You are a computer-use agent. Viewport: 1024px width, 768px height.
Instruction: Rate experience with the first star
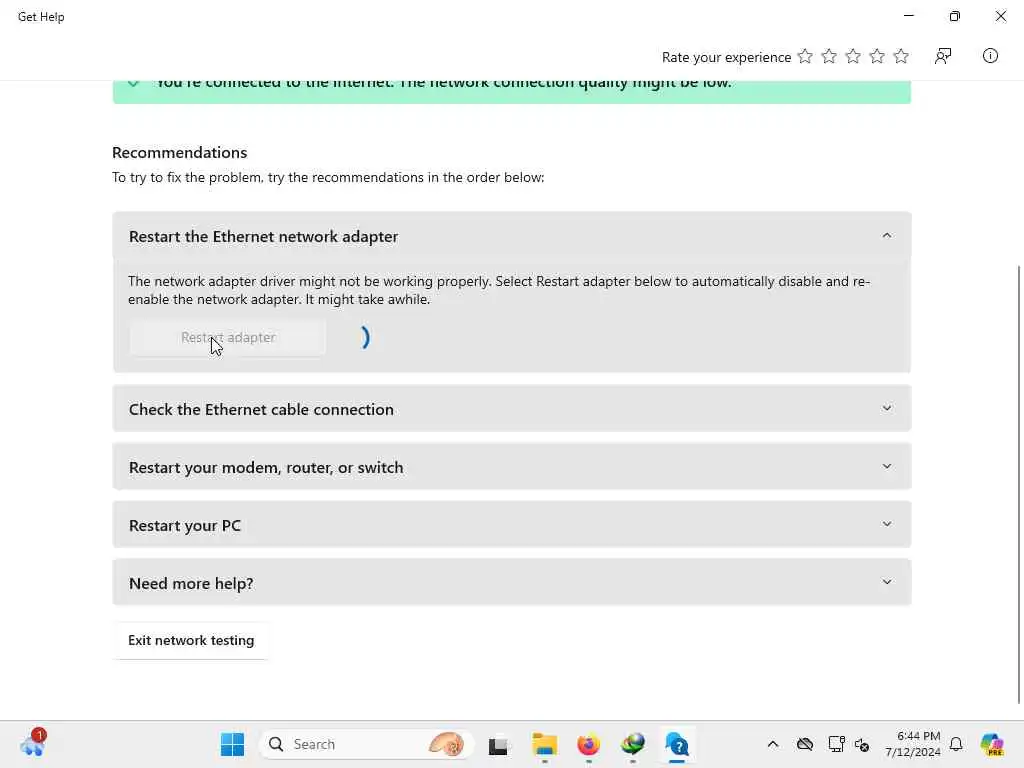pyautogui.click(x=805, y=56)
